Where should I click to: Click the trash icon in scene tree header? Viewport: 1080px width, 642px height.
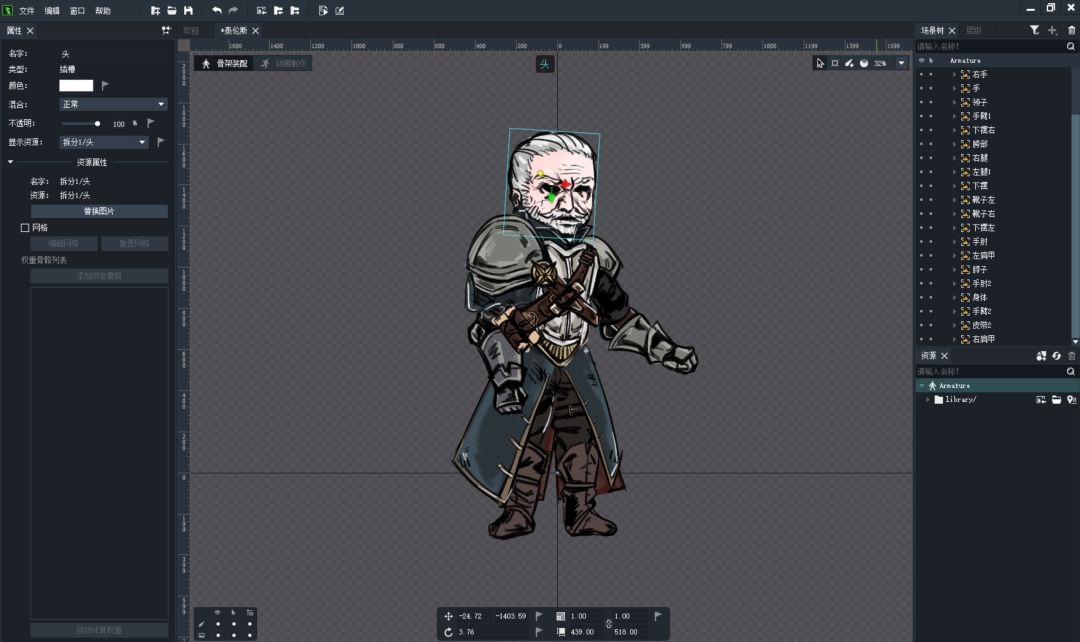tap(1071, 30)
